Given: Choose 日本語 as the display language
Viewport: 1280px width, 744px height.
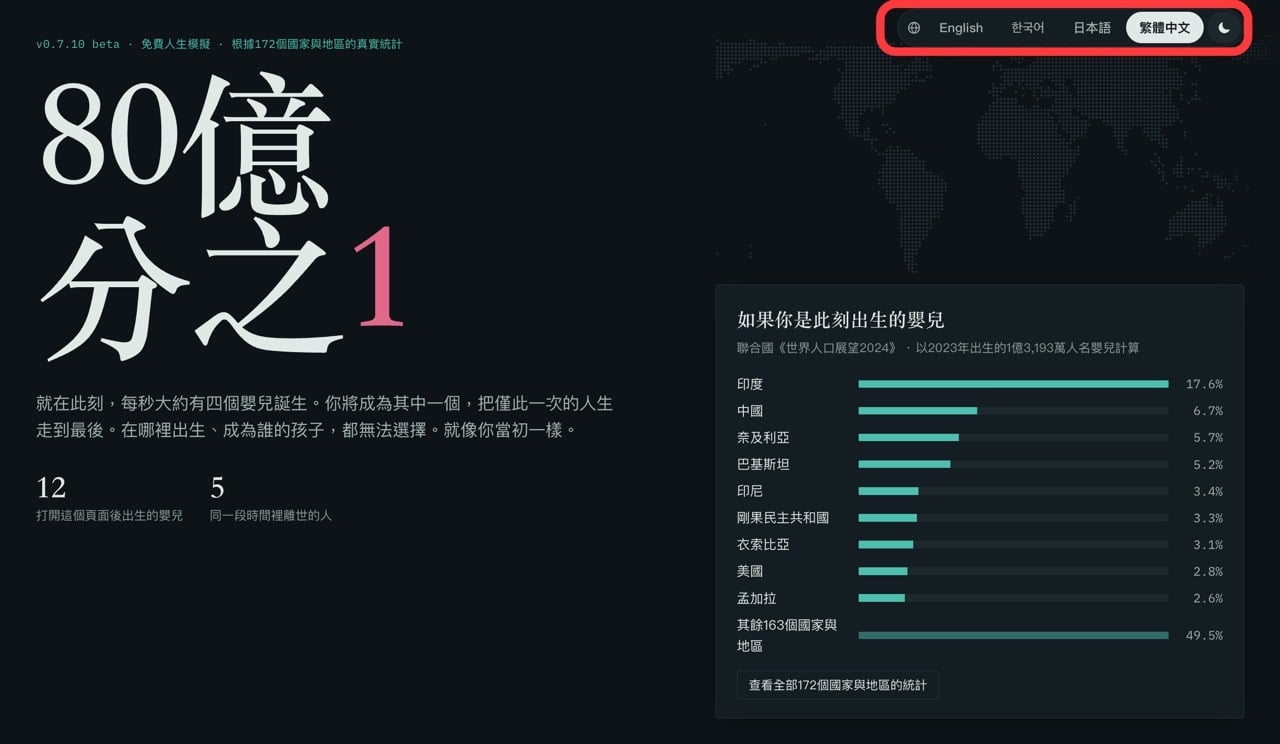Looking at the screenshot, I should [1092, 28].
